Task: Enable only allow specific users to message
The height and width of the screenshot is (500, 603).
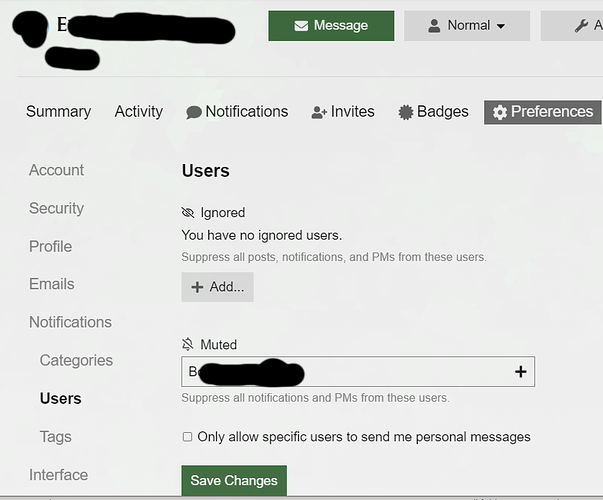Action: 187,437
